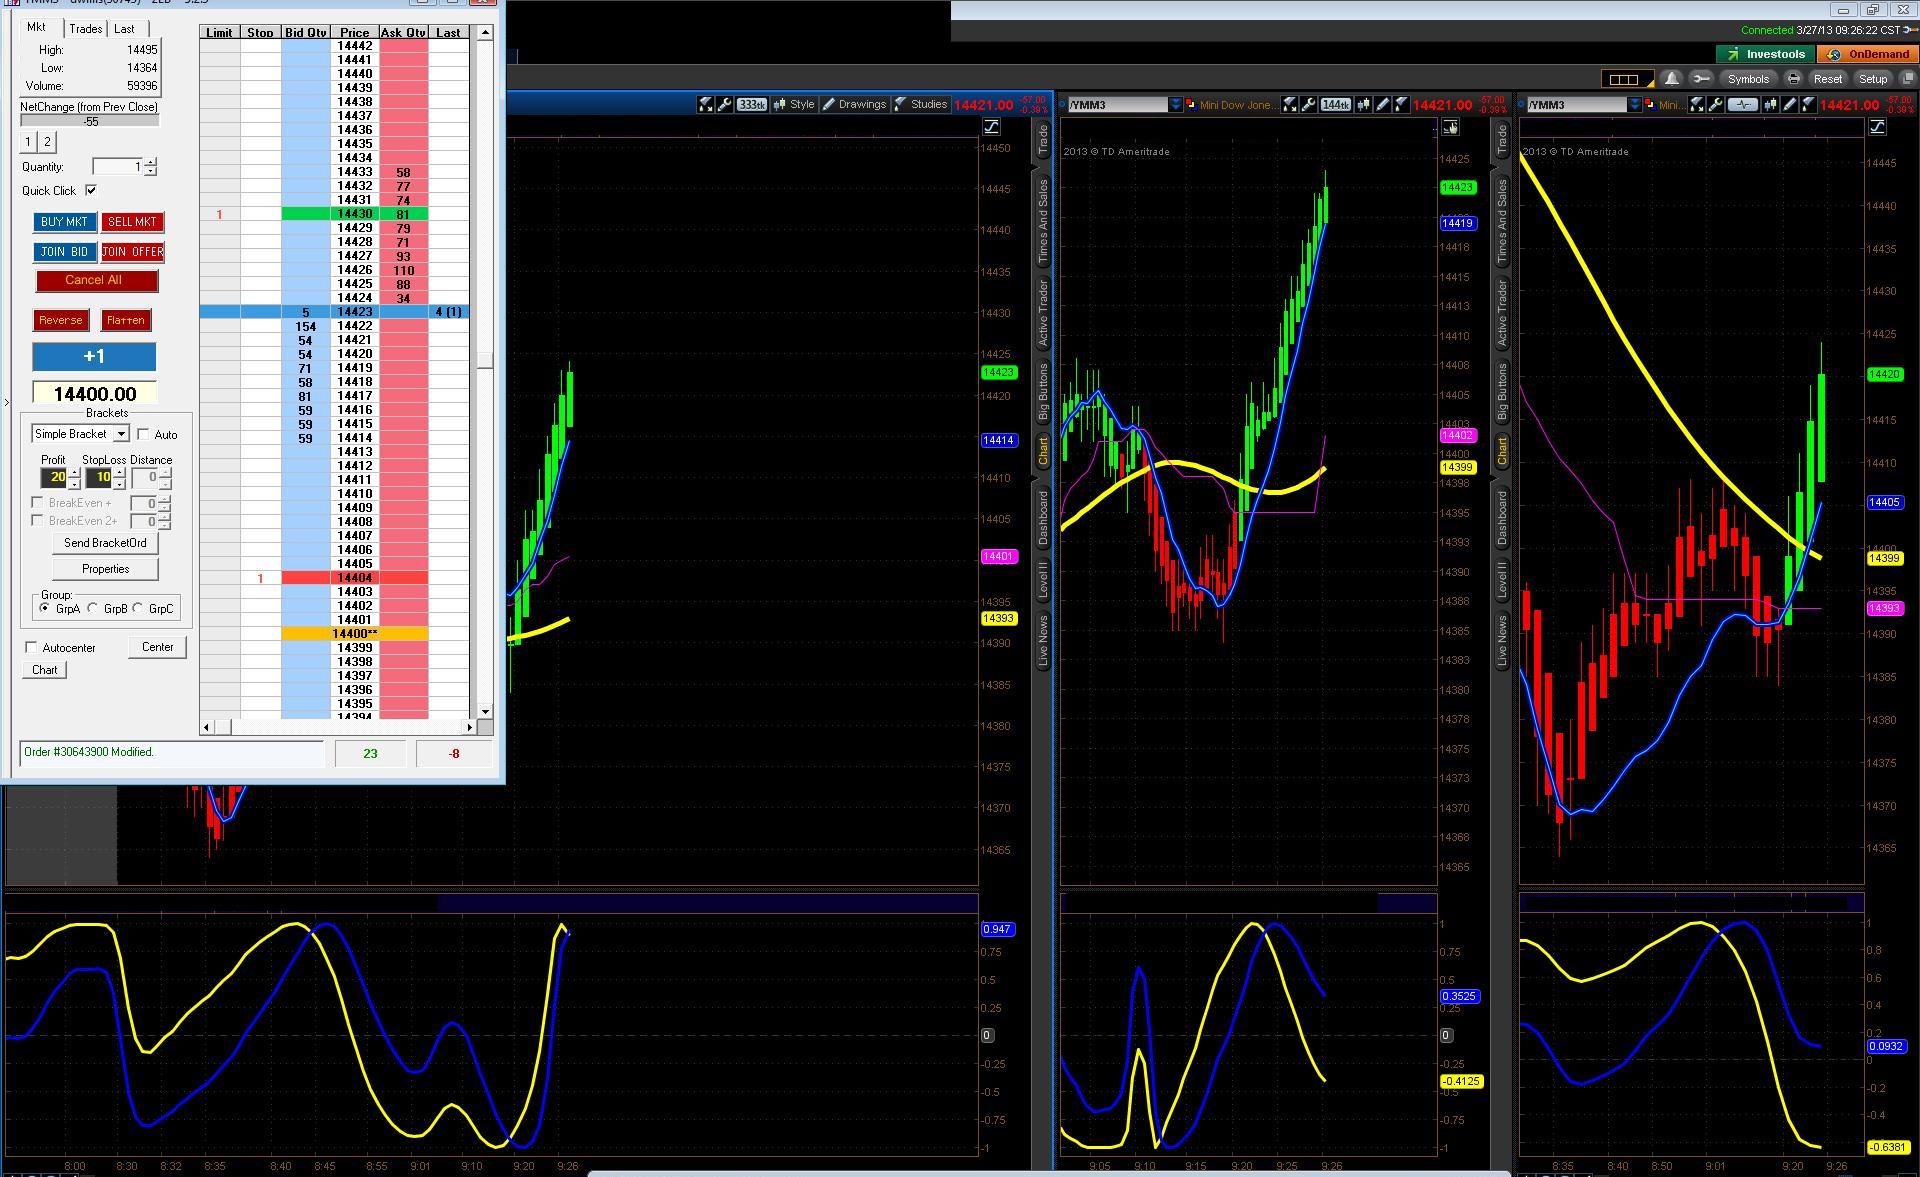1920x1177 pixels.
Task: Click the ladder horizontal scrollbar right arrow
Action: pos(469,727)
